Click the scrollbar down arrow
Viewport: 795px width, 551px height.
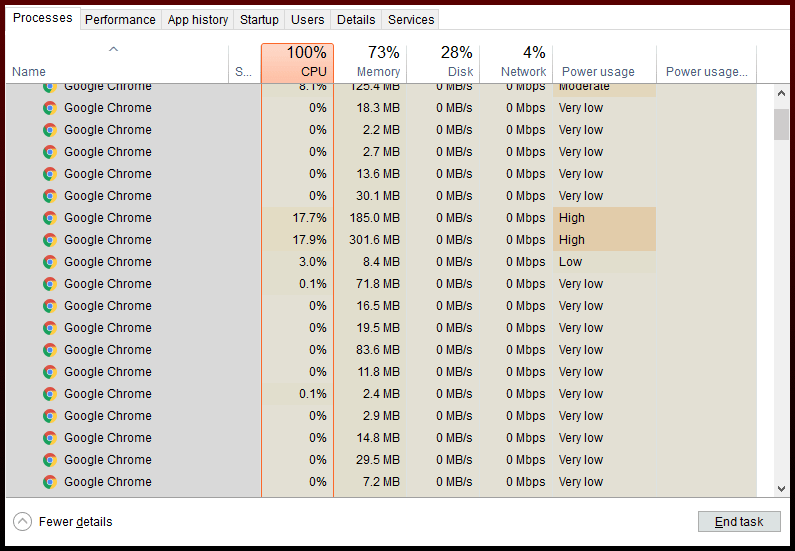781,488
